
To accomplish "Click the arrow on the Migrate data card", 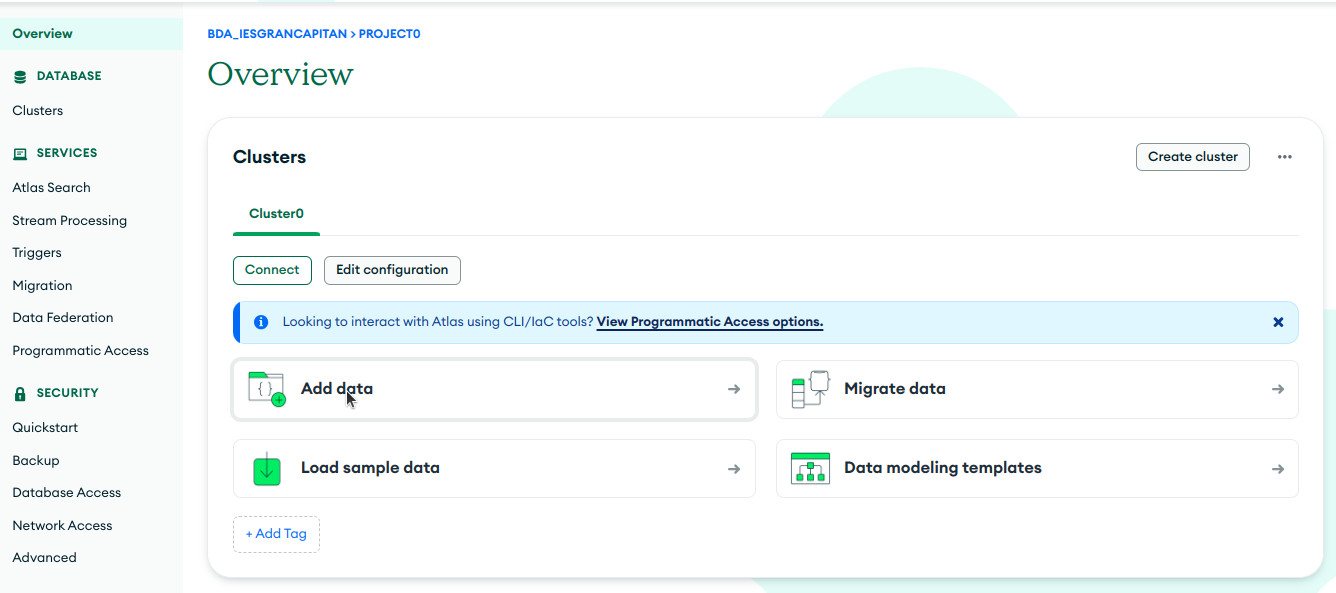I will coord(1278,389).
